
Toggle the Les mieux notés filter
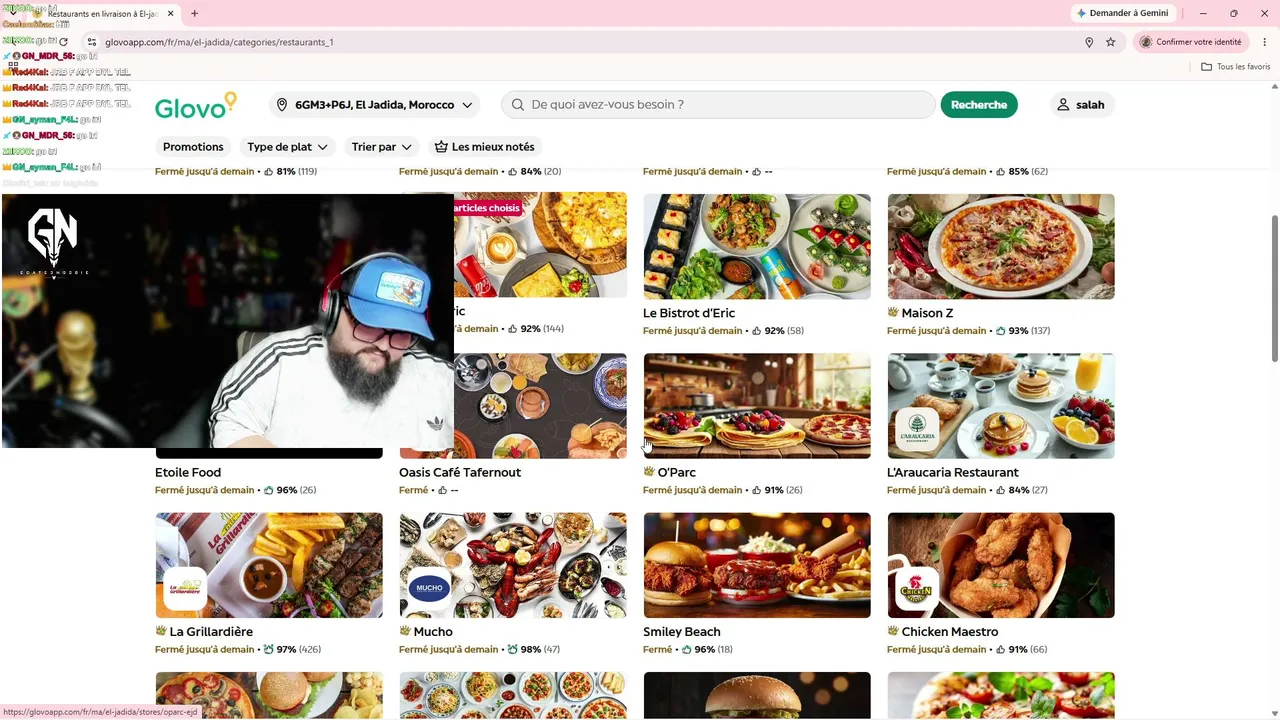(484, 147)
